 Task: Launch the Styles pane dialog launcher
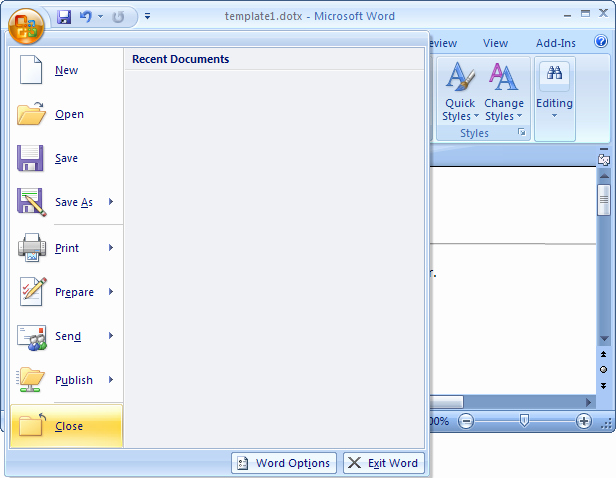tap(521, 132)
